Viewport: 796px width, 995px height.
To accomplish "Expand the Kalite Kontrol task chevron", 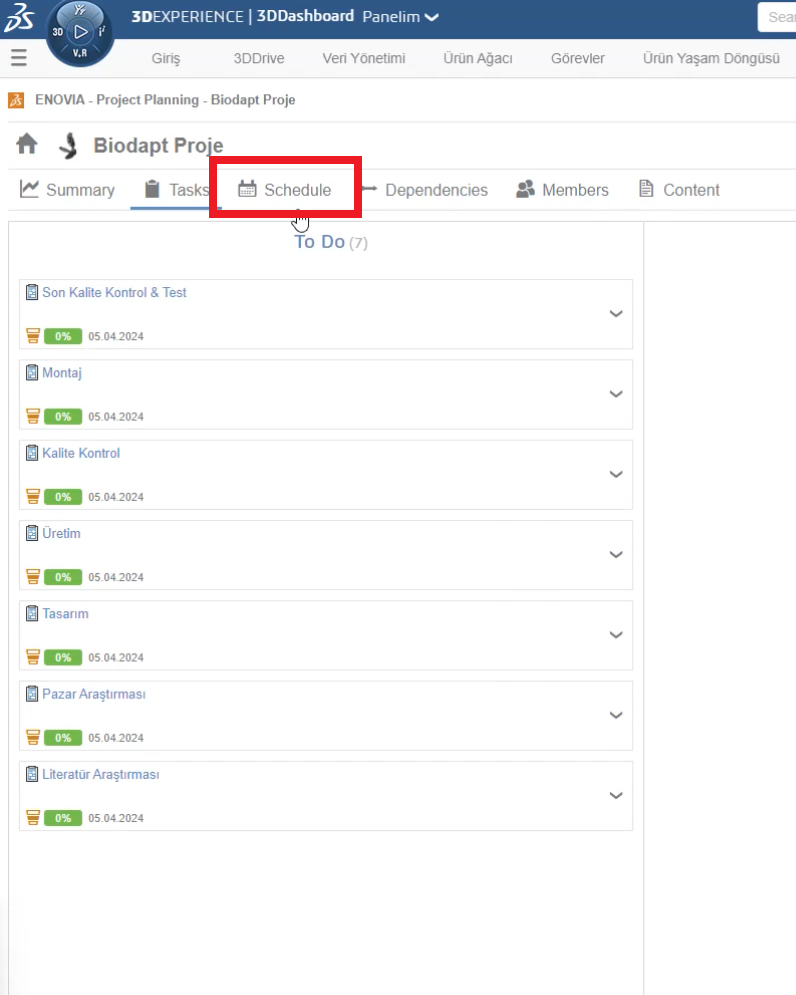I will 616,475.
